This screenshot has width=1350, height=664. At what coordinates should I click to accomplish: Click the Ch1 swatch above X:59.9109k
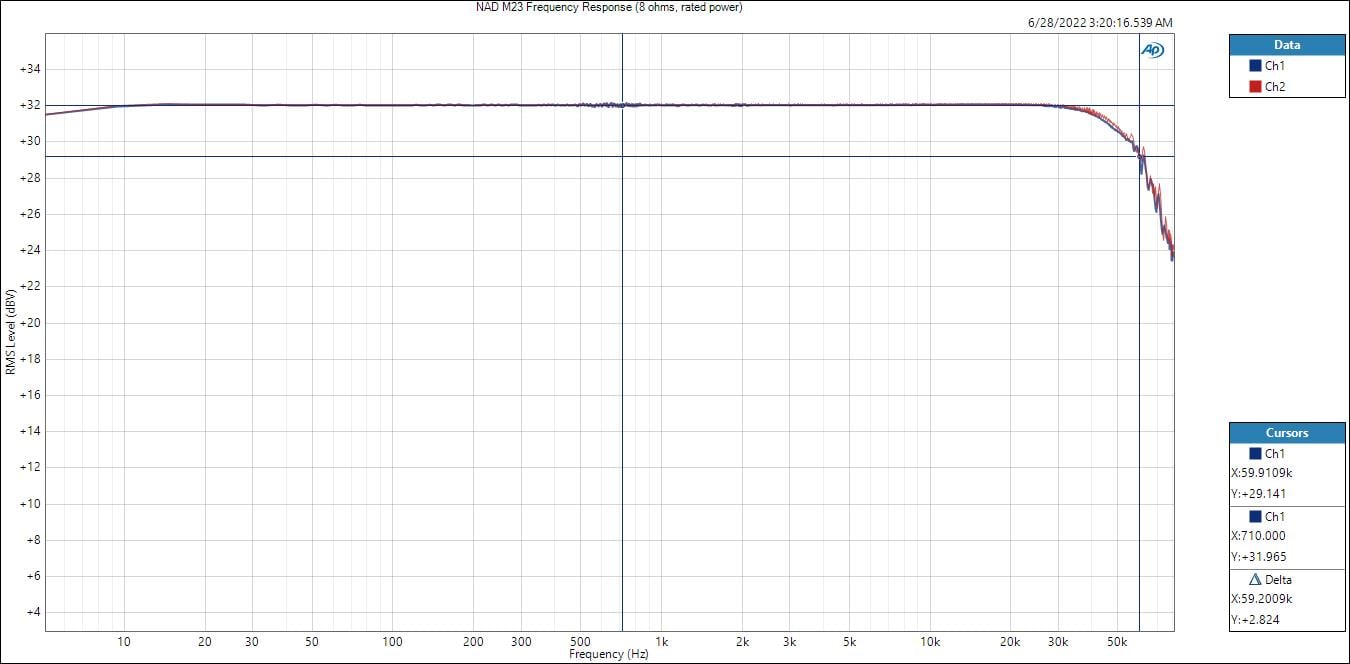point(1255,454)
